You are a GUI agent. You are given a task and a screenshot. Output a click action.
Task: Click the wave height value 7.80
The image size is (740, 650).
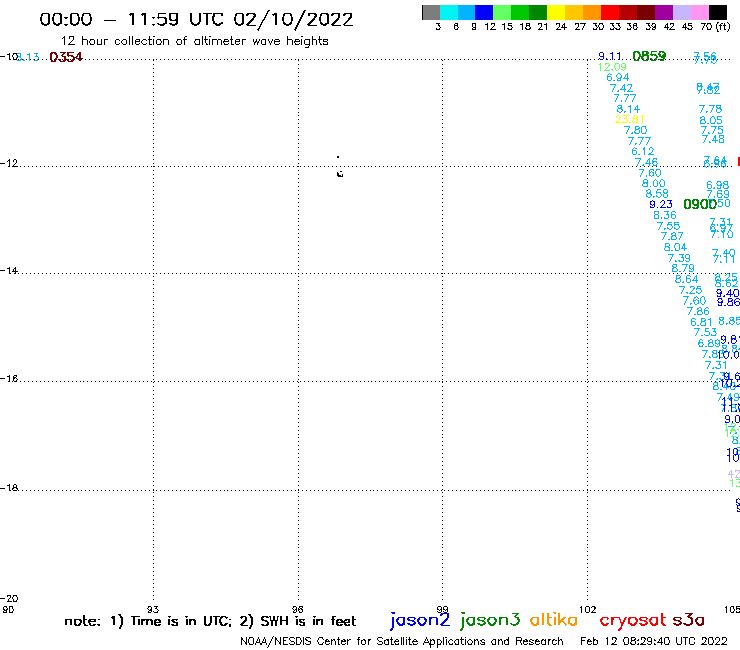tap(636, 130)
